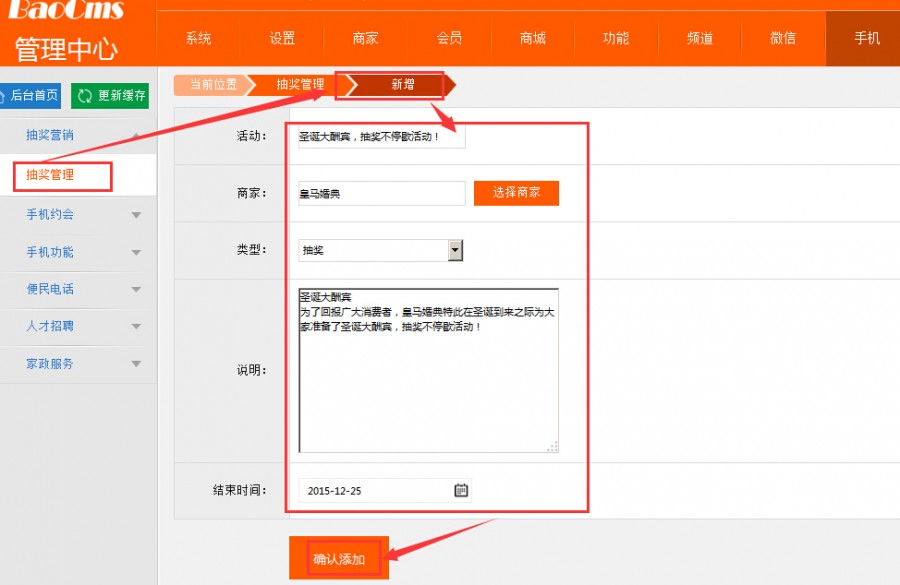The width and height of the screenshot is (900, 585).
Task: Open the 频道 top menu
Action: click(x=700, y=38)
